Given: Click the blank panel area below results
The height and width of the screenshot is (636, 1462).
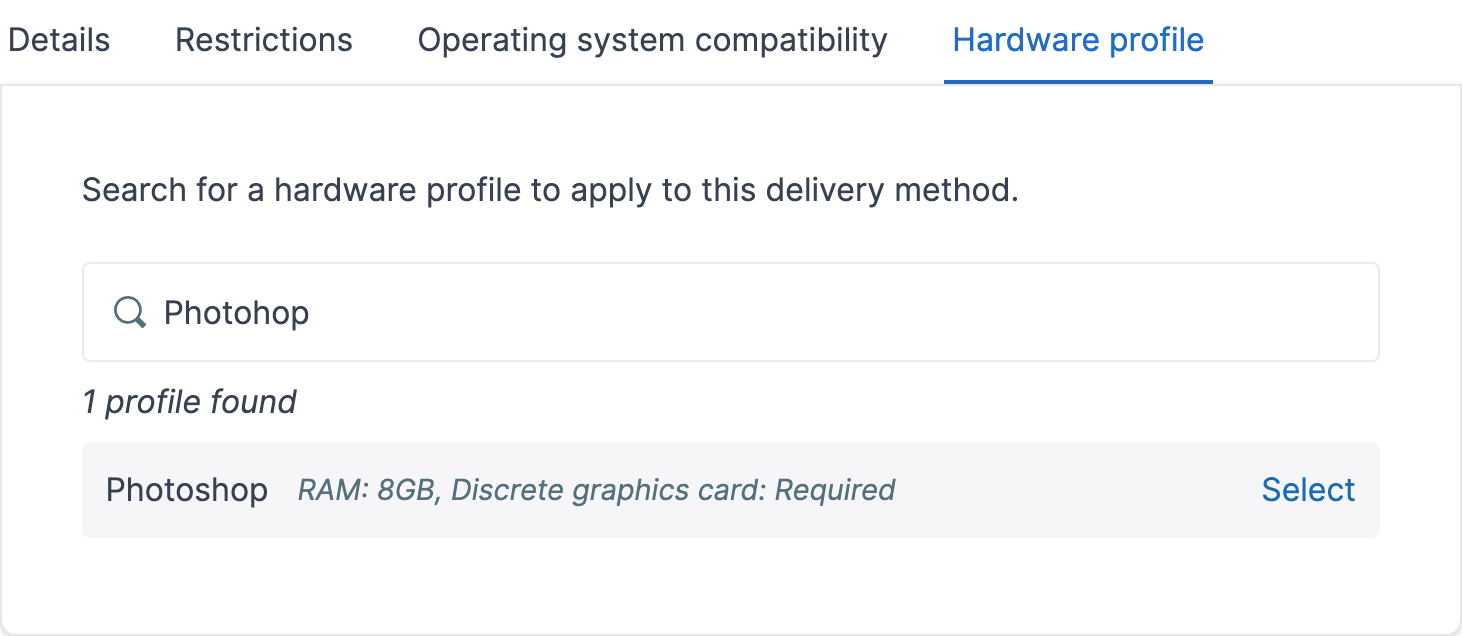Looking at the screenshot, I should [730, 585].
